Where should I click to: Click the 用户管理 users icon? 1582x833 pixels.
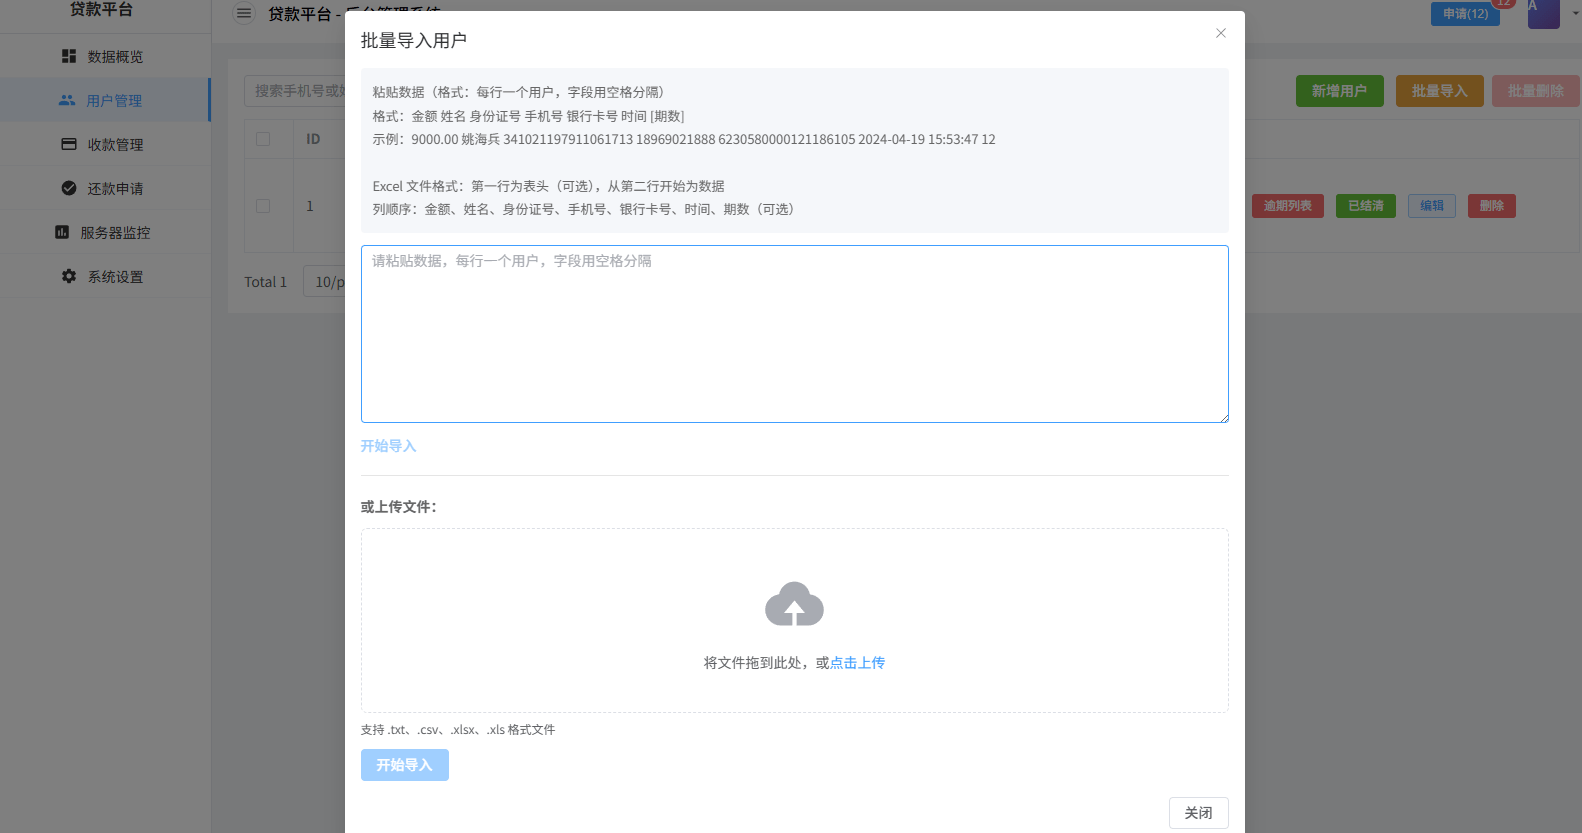67,101
